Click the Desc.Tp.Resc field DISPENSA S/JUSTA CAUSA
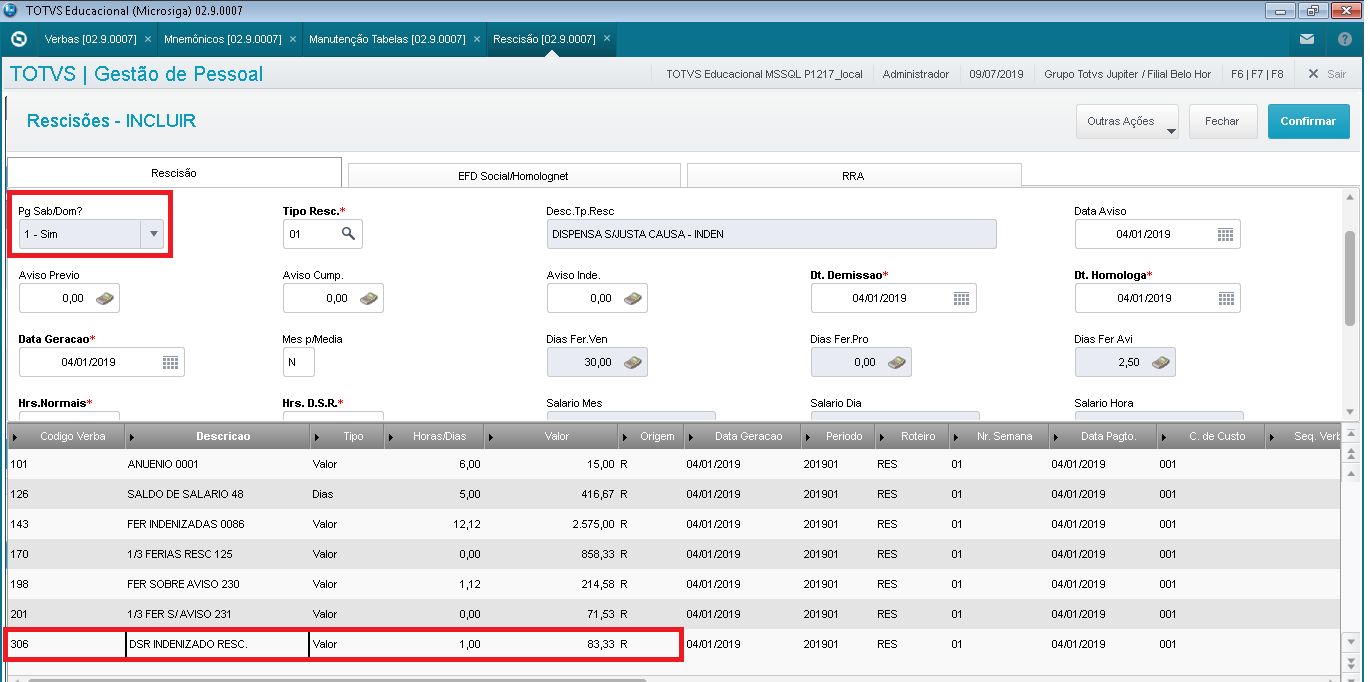Screen dimensions: 1370x682 coord(771,234)
